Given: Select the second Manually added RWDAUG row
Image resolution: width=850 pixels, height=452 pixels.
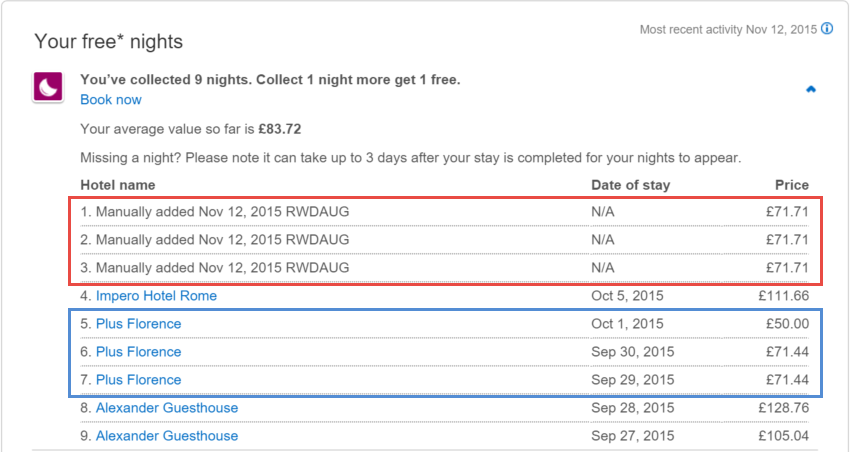Looking at the screenshot, I should 445,240.
